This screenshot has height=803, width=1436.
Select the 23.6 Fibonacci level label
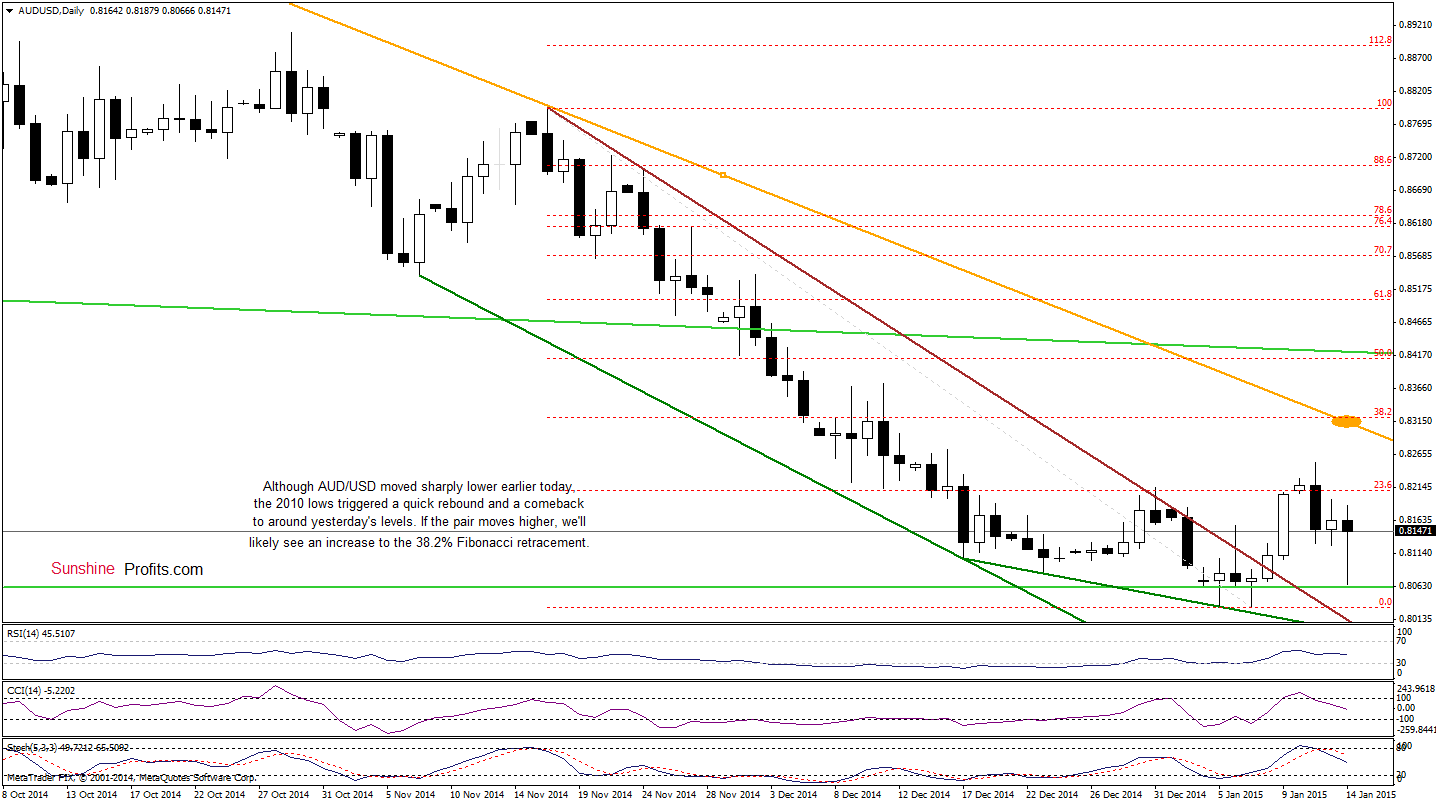1383,485
